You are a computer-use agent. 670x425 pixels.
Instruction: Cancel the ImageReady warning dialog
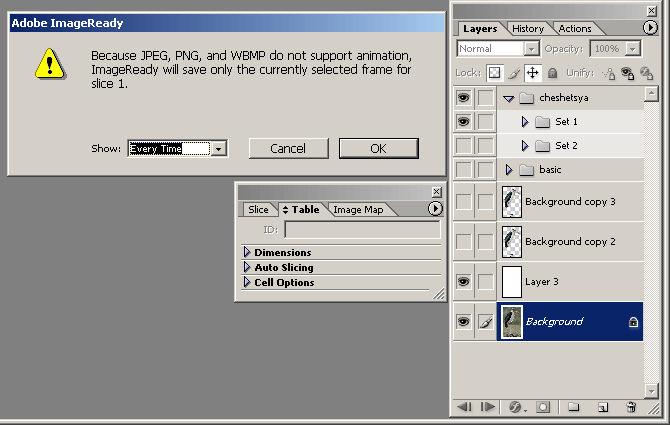pyautogui.click(x=288, y=148)
